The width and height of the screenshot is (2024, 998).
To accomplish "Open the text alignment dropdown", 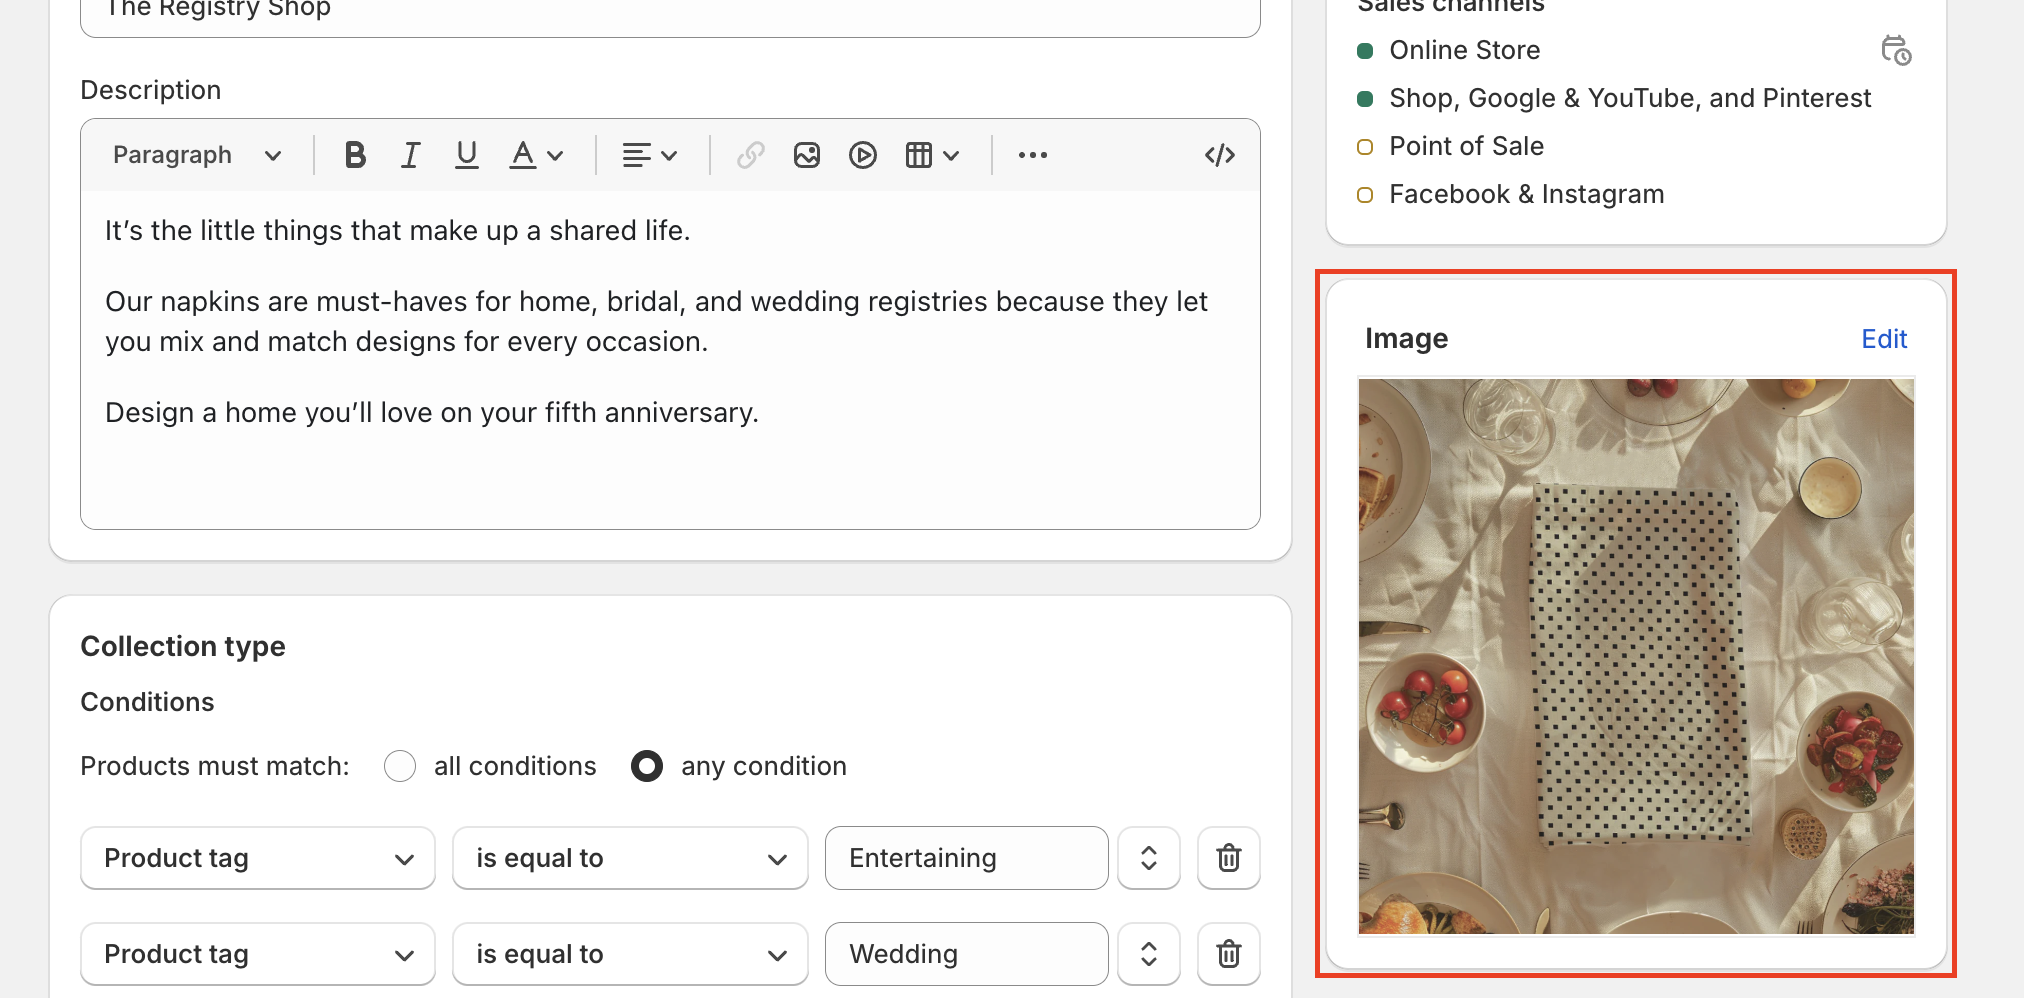I will click(650, 155).
